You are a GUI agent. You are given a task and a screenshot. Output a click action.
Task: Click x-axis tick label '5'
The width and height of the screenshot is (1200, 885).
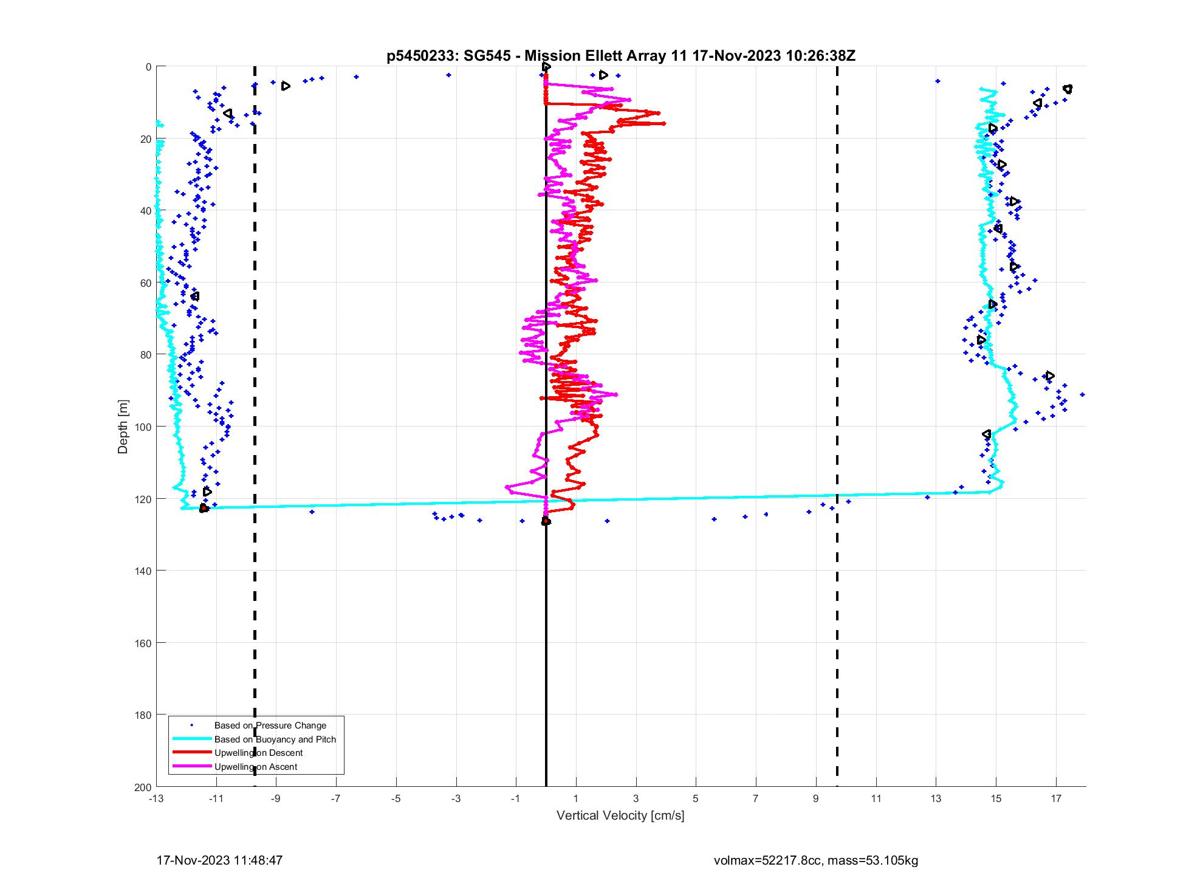pyautogui.click(x=696, y=798)
